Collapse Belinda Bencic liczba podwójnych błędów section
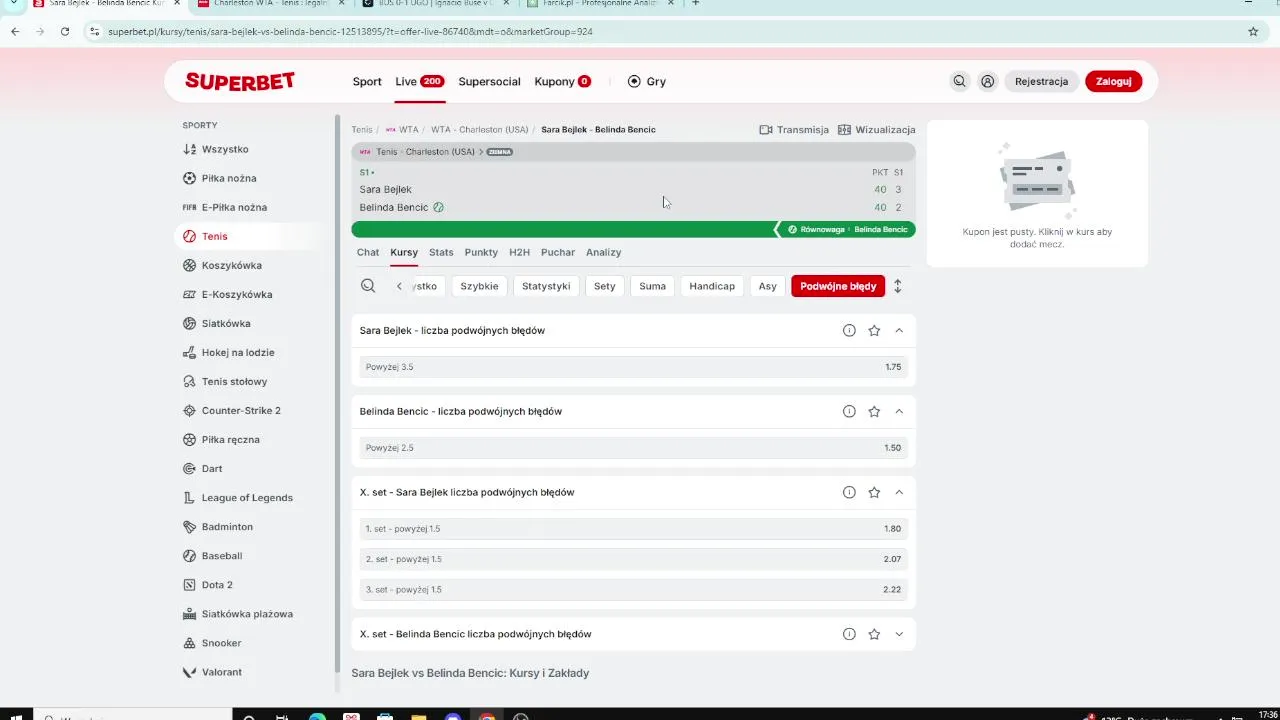This screenshot has height=720, width=1280. [x=899, y=411]
